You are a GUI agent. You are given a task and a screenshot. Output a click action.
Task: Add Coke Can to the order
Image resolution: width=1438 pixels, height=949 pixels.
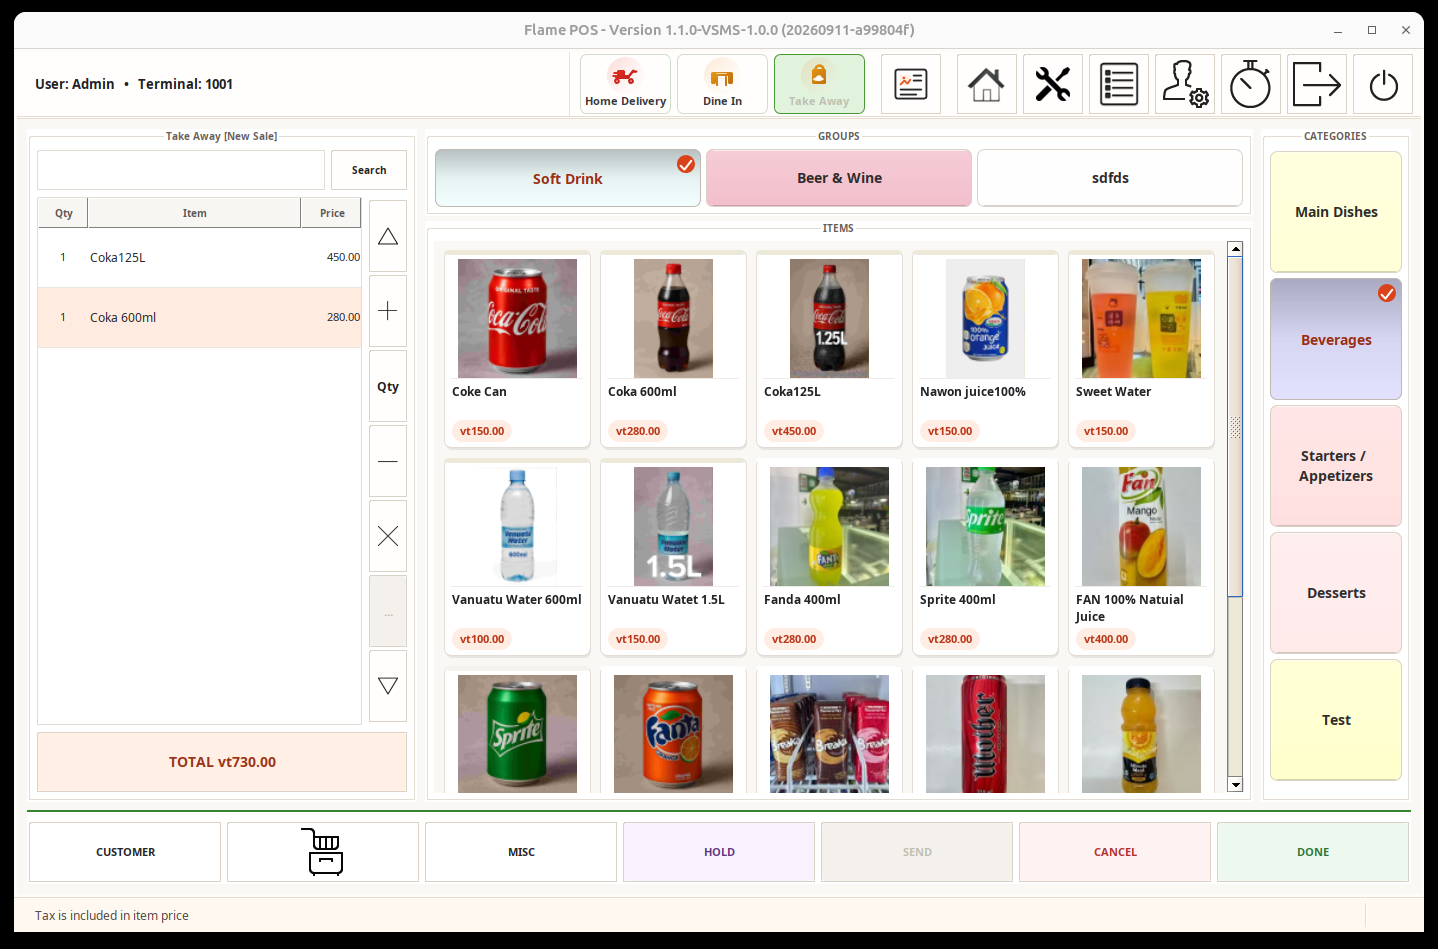click(517, 349)
